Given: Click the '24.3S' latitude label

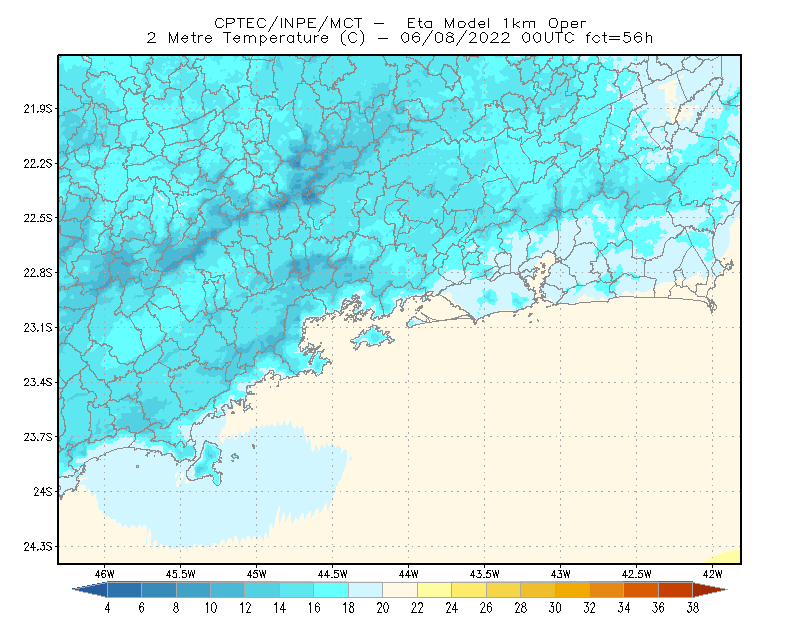Looking at the screenshot, I should (38, 547).
